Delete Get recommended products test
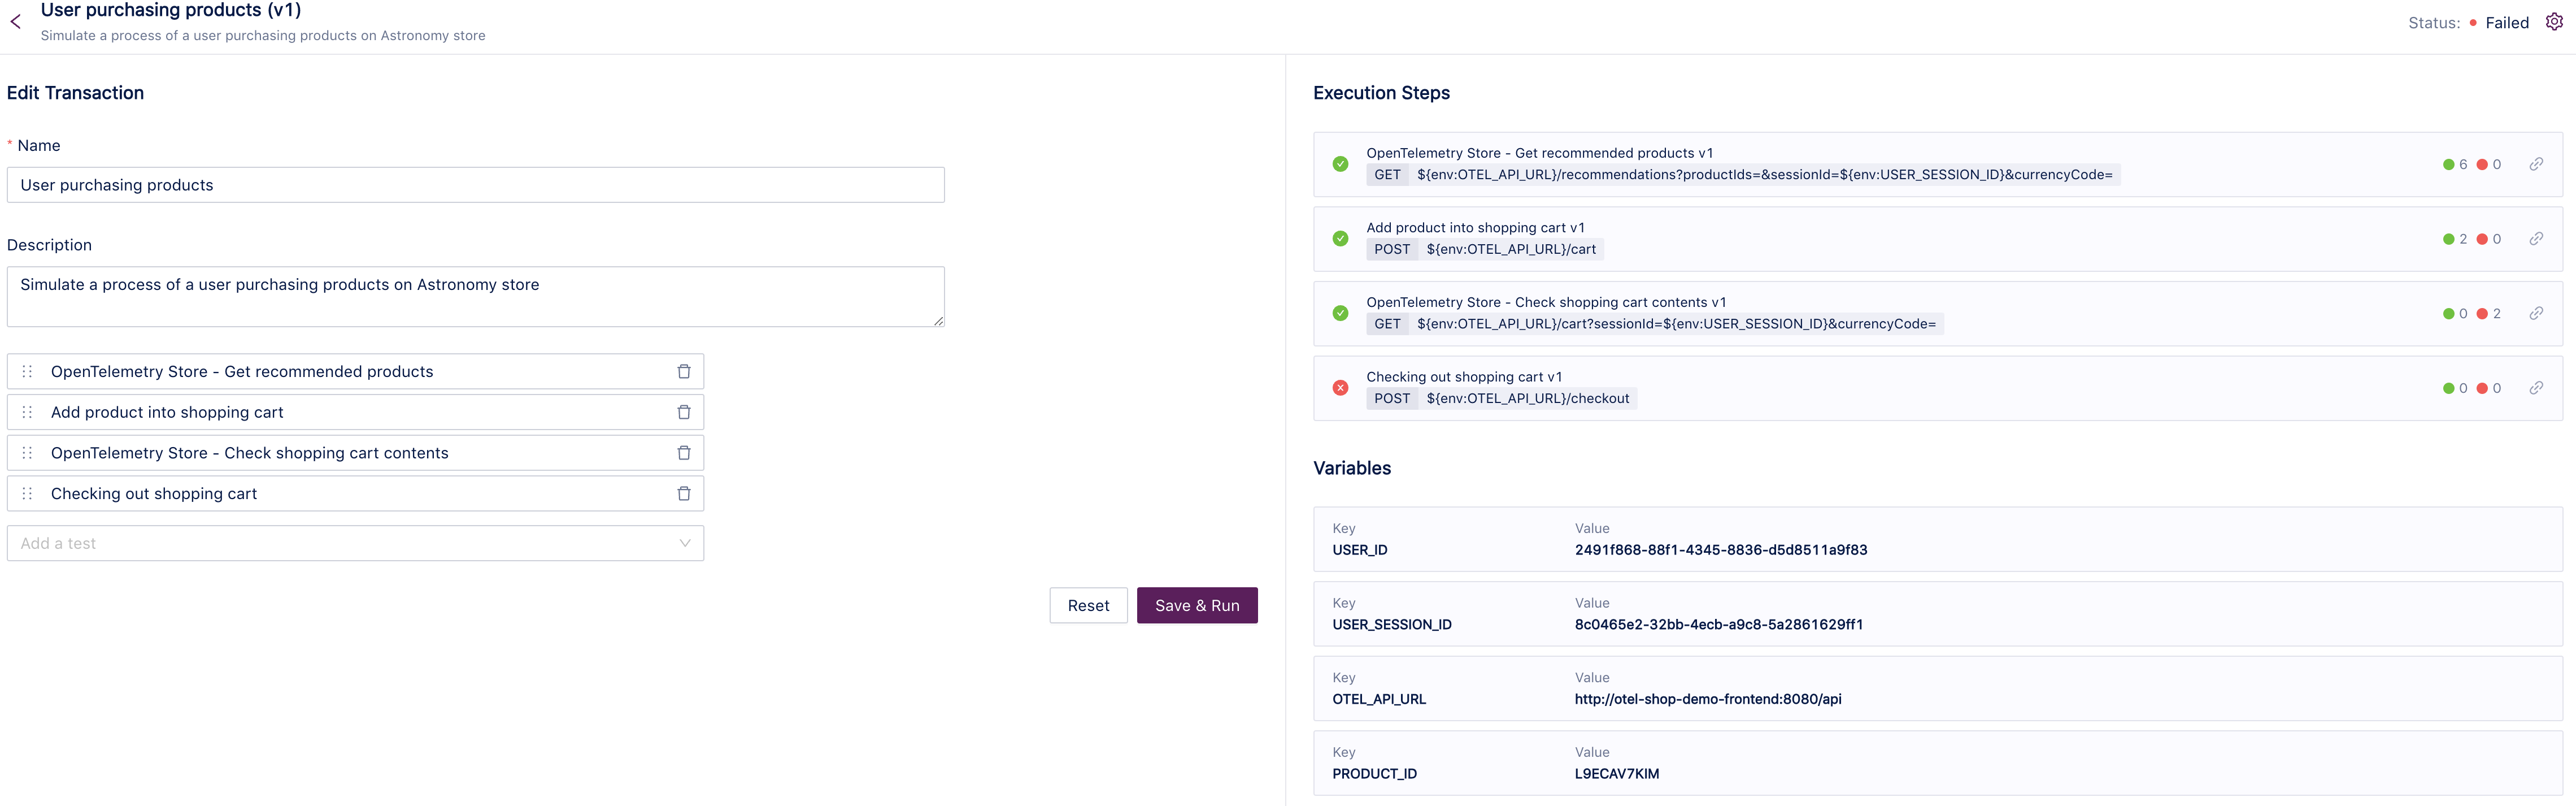 pyautogui.click(x=684, y=372)
